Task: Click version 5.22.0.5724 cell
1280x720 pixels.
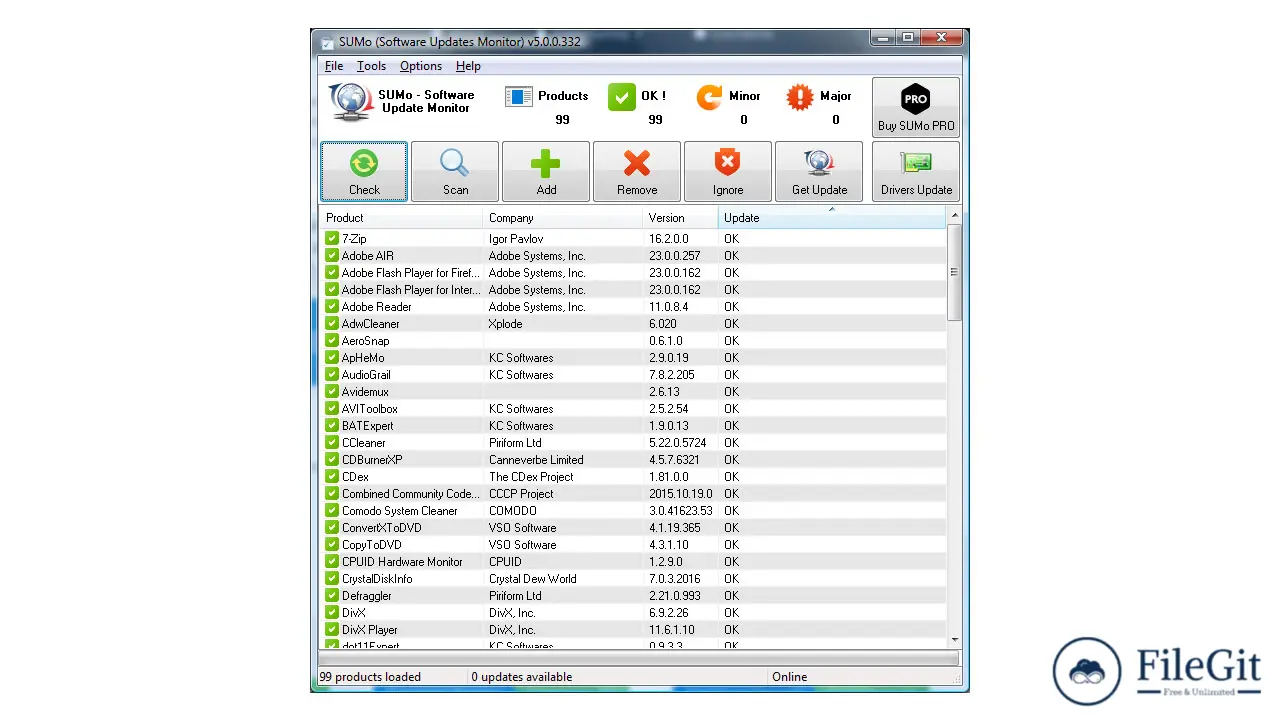Action: pos(677,443)
